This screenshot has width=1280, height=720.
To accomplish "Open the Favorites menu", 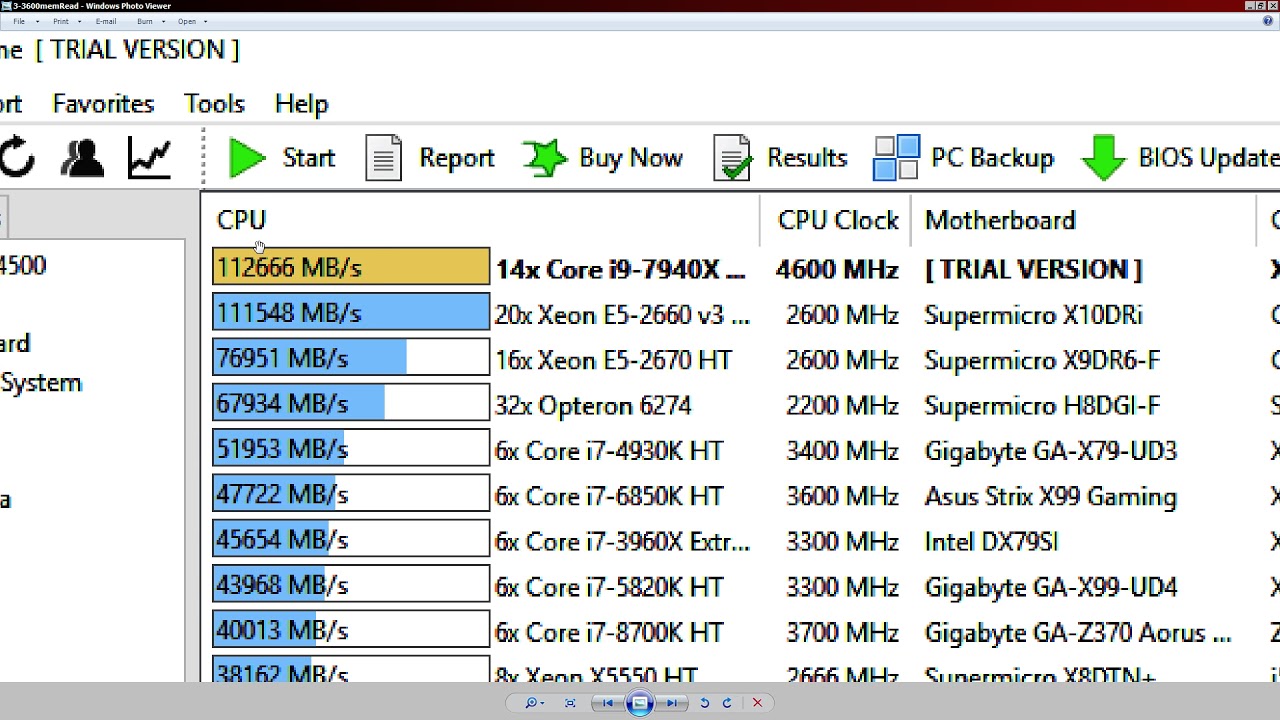I will [x=103, y=104].
